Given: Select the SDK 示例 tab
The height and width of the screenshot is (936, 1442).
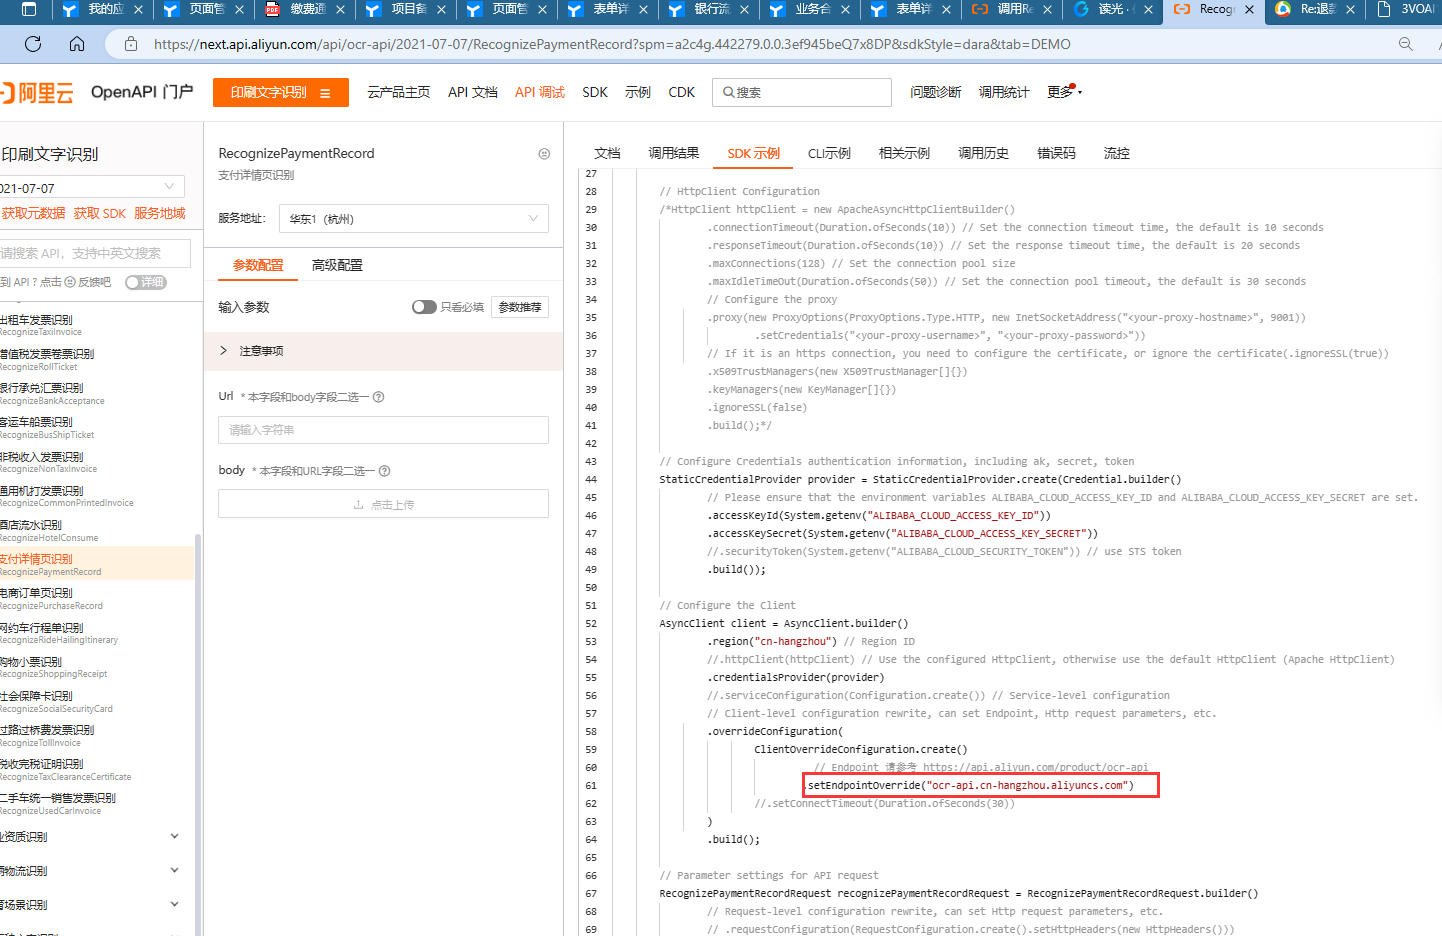Looking at the screenshot, I should 754,153.
